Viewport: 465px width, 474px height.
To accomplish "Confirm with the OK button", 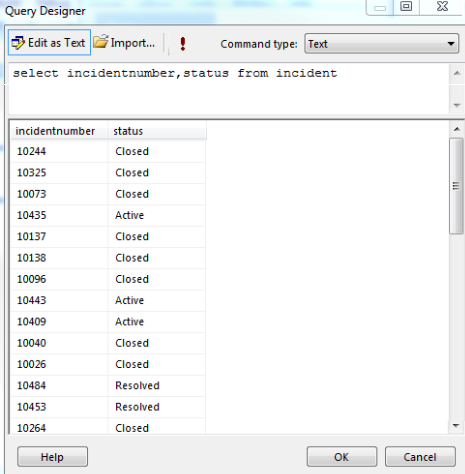I will pyautogui.click(x=342, y=457).
